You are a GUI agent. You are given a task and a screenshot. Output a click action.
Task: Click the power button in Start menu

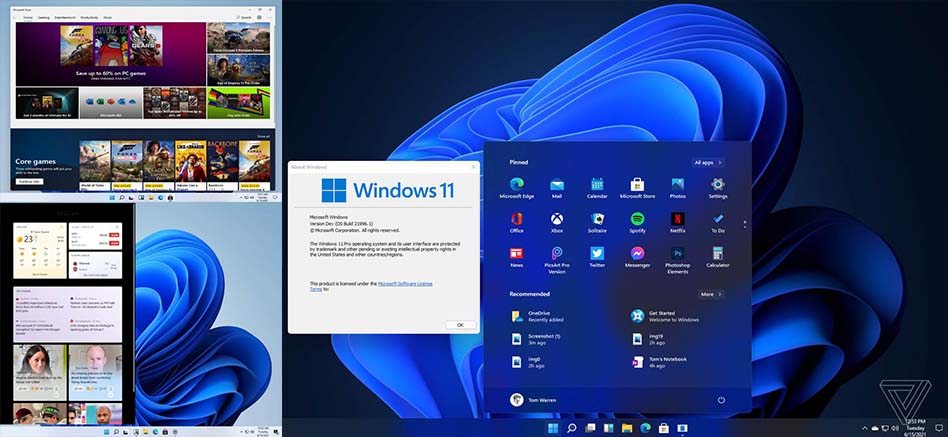tap(721, 400)
